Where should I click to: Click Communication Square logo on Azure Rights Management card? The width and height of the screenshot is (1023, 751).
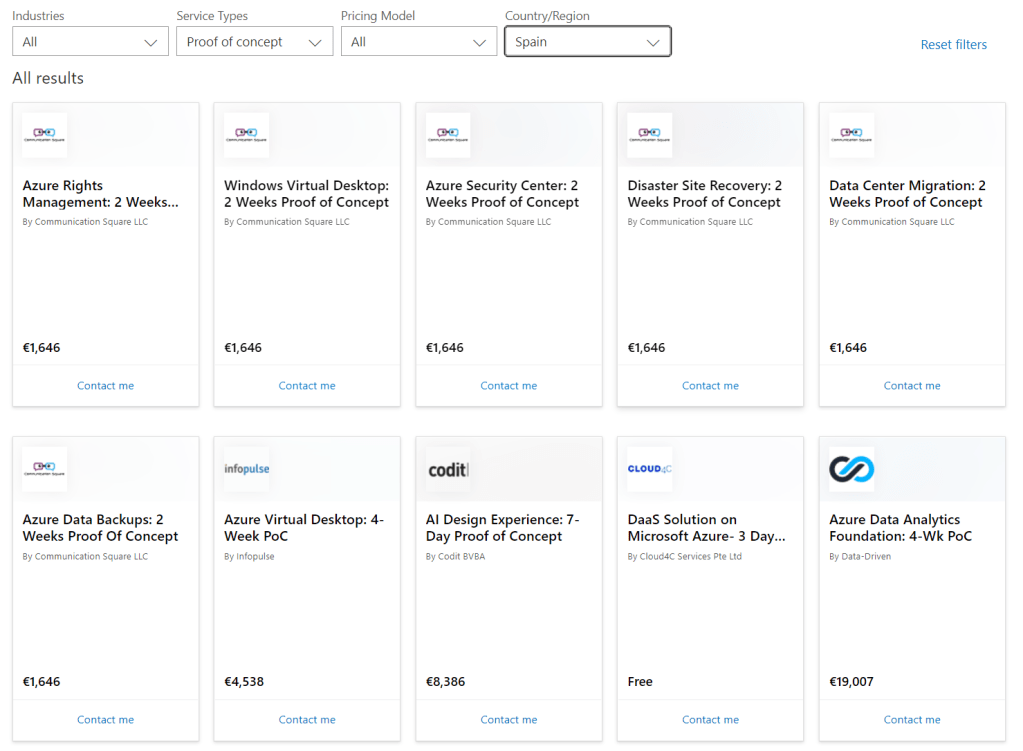click(45, 135)
